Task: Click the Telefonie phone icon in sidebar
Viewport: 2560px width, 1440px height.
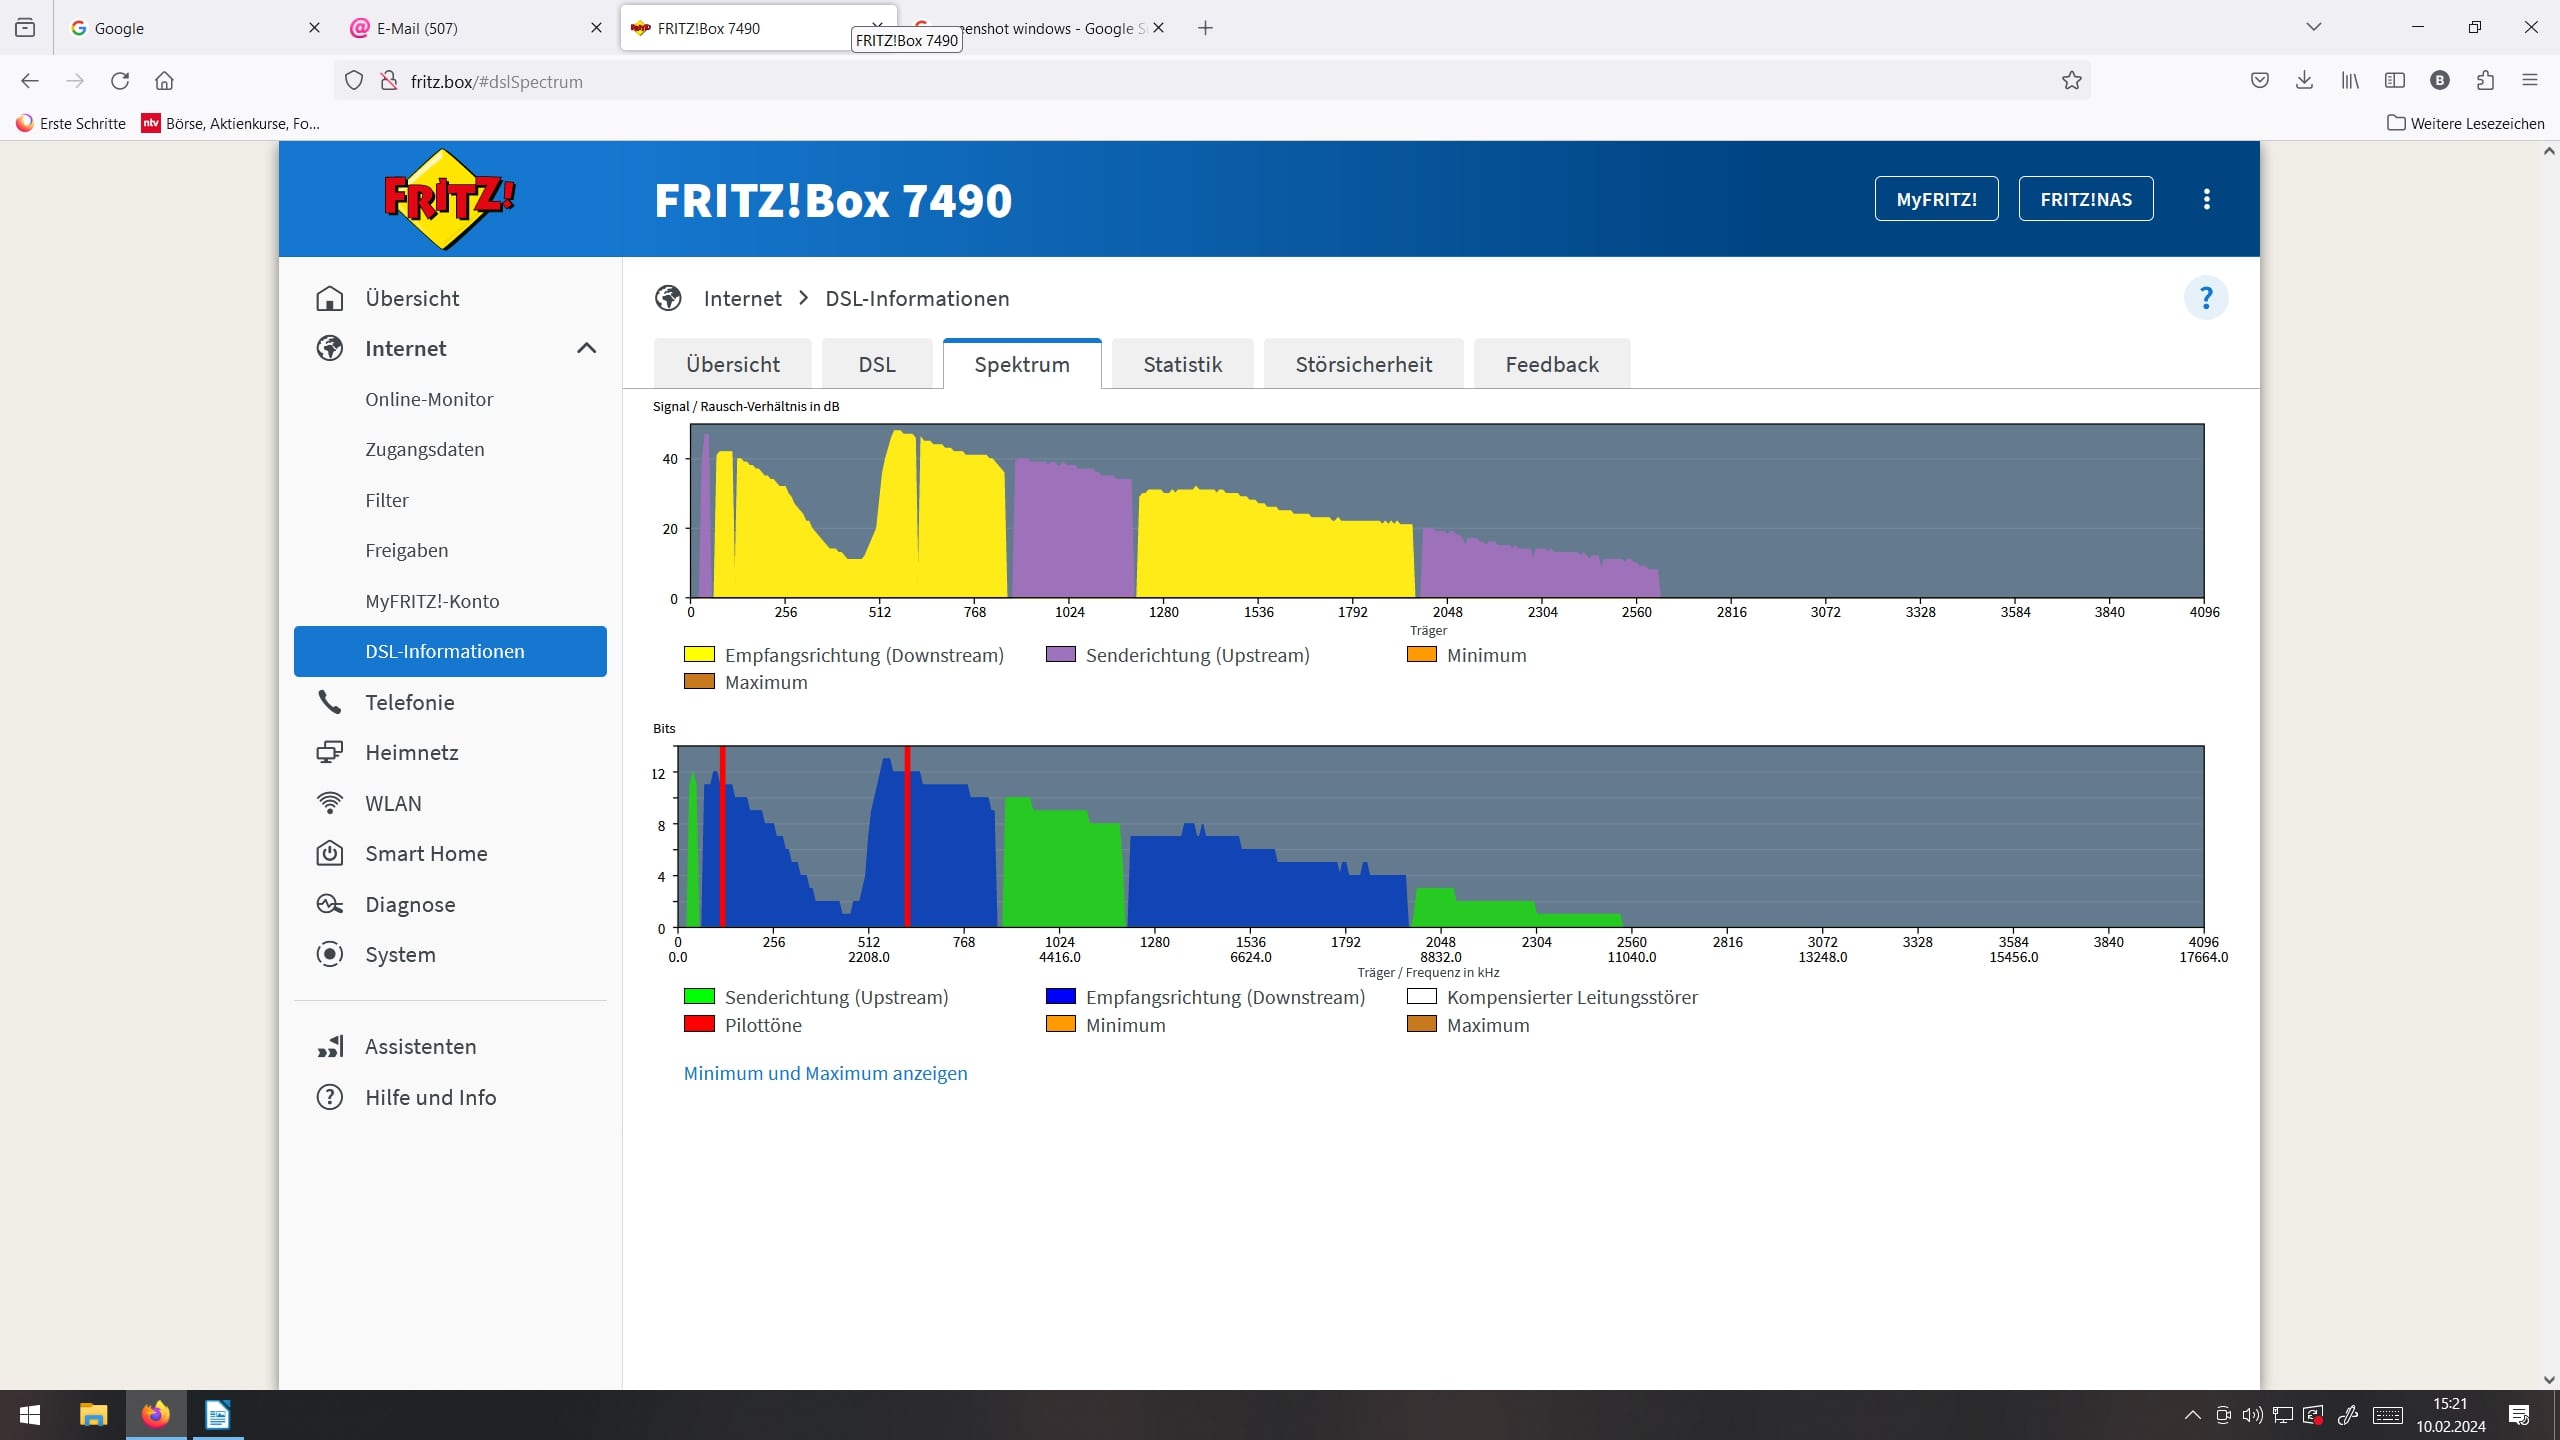Action: click(x=329, y=702)
